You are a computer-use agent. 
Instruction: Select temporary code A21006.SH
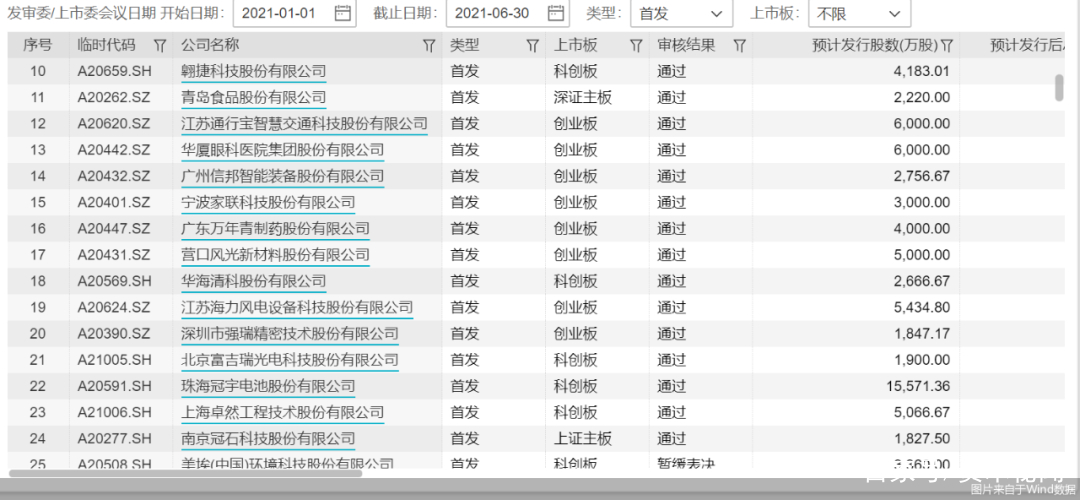click(114, 412)
